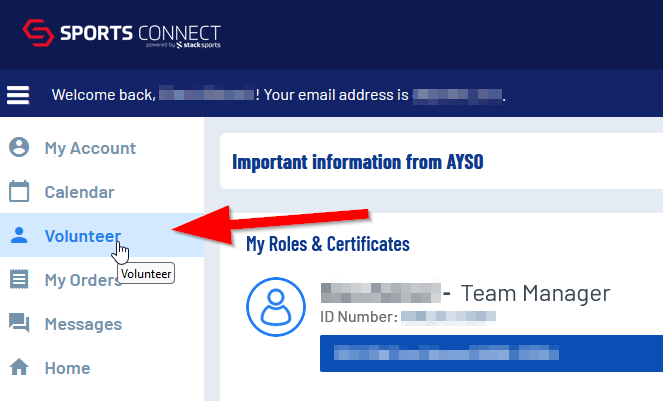Screen dimensions: 663x401
Task: Select the Volunteer menu item
Action: 82,236
